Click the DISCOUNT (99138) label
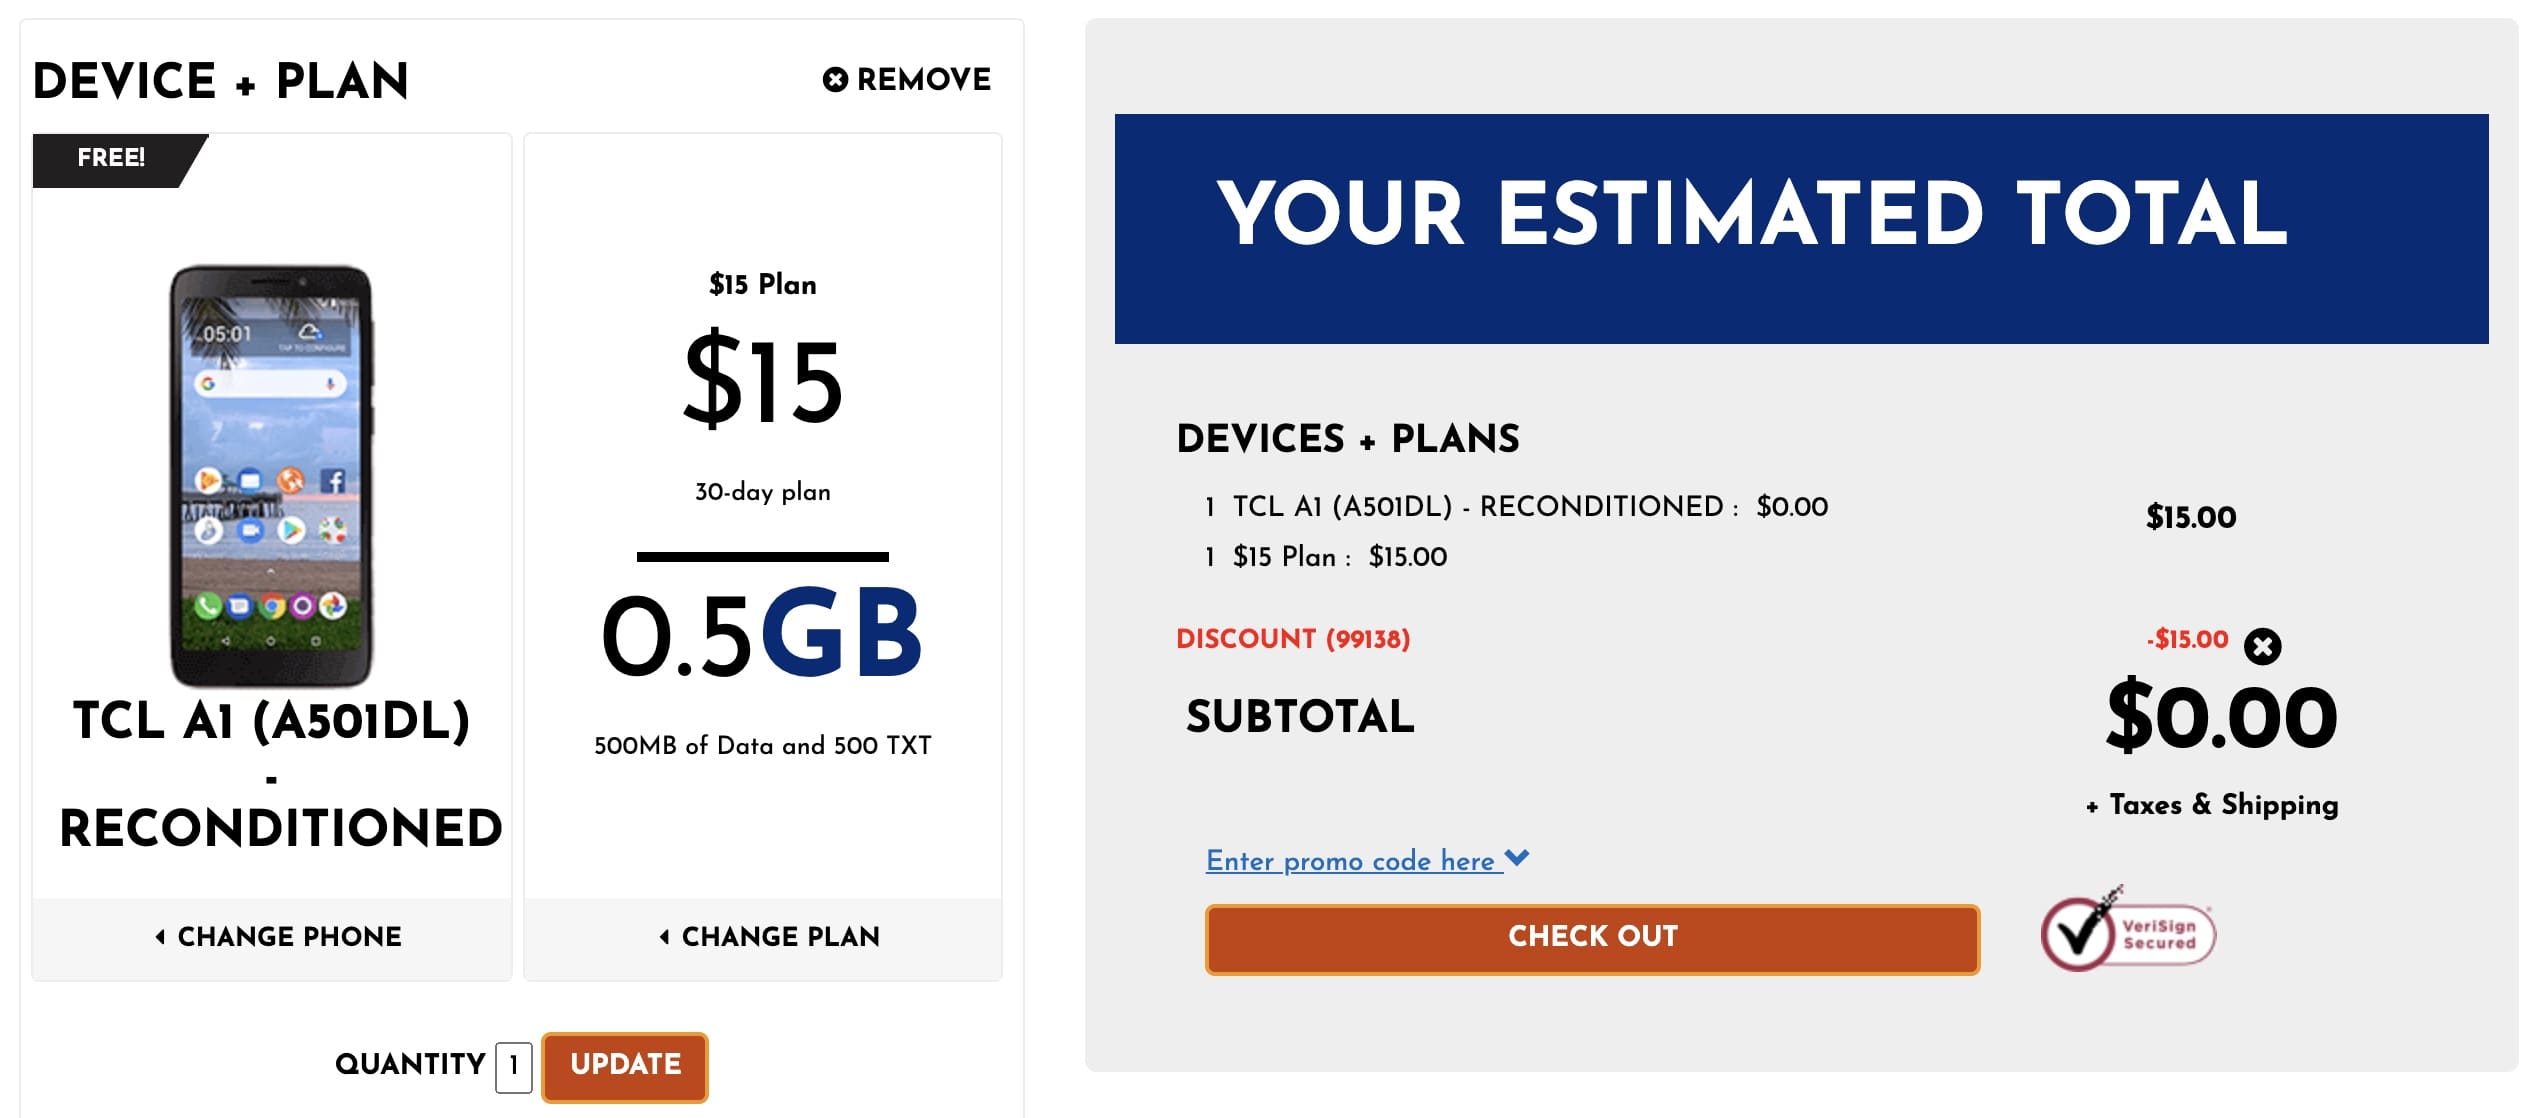This screenshot has width=2548, height=1118. point(1293,639)
